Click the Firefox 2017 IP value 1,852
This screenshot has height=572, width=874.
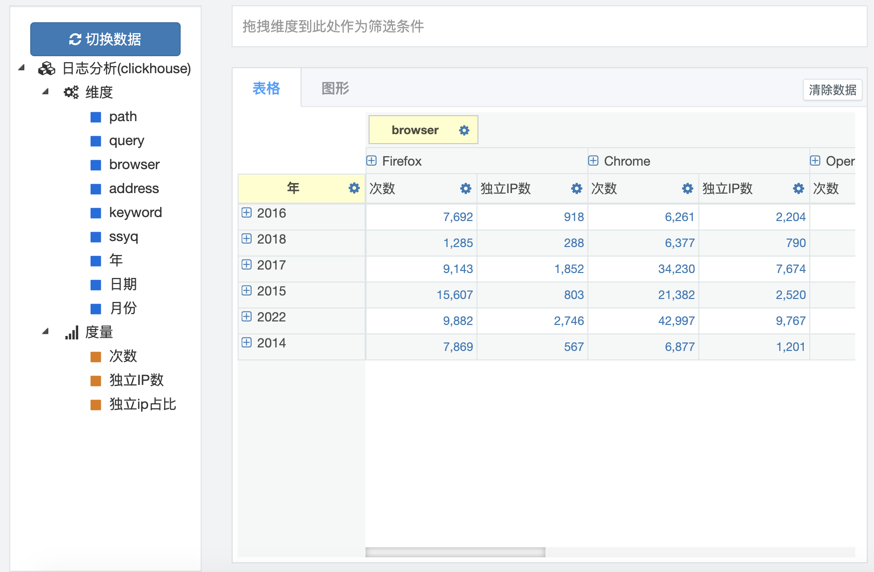point(569,269)
